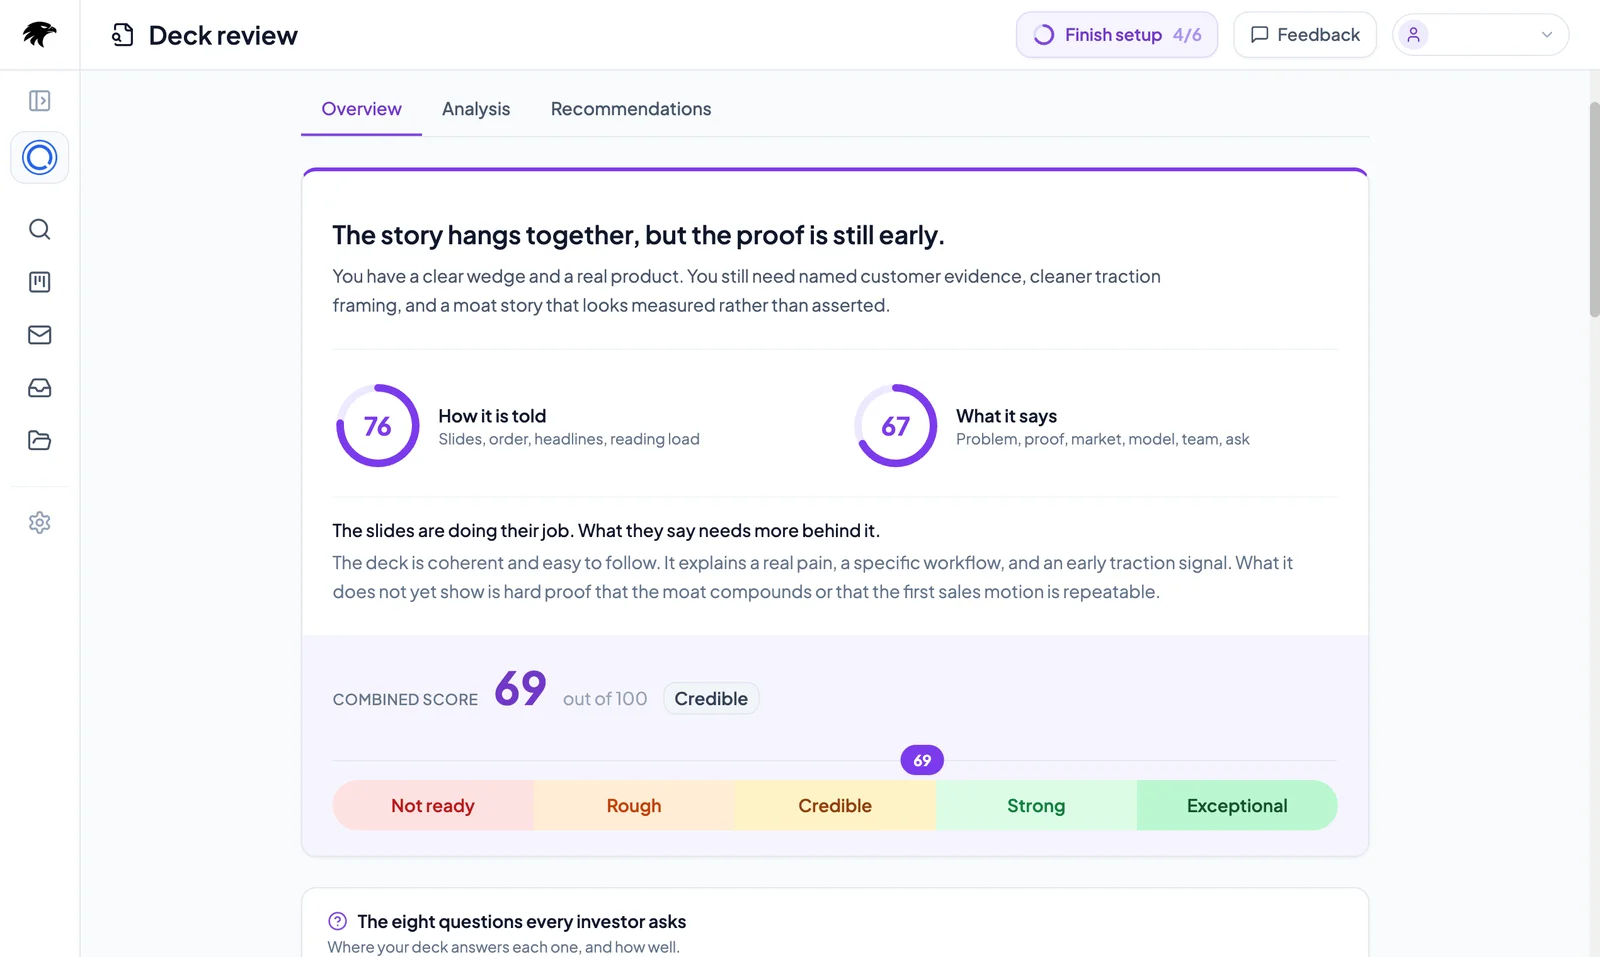Expand the user account dropdown chevron
1600x957 pixels.
(x=1547, y=35)
